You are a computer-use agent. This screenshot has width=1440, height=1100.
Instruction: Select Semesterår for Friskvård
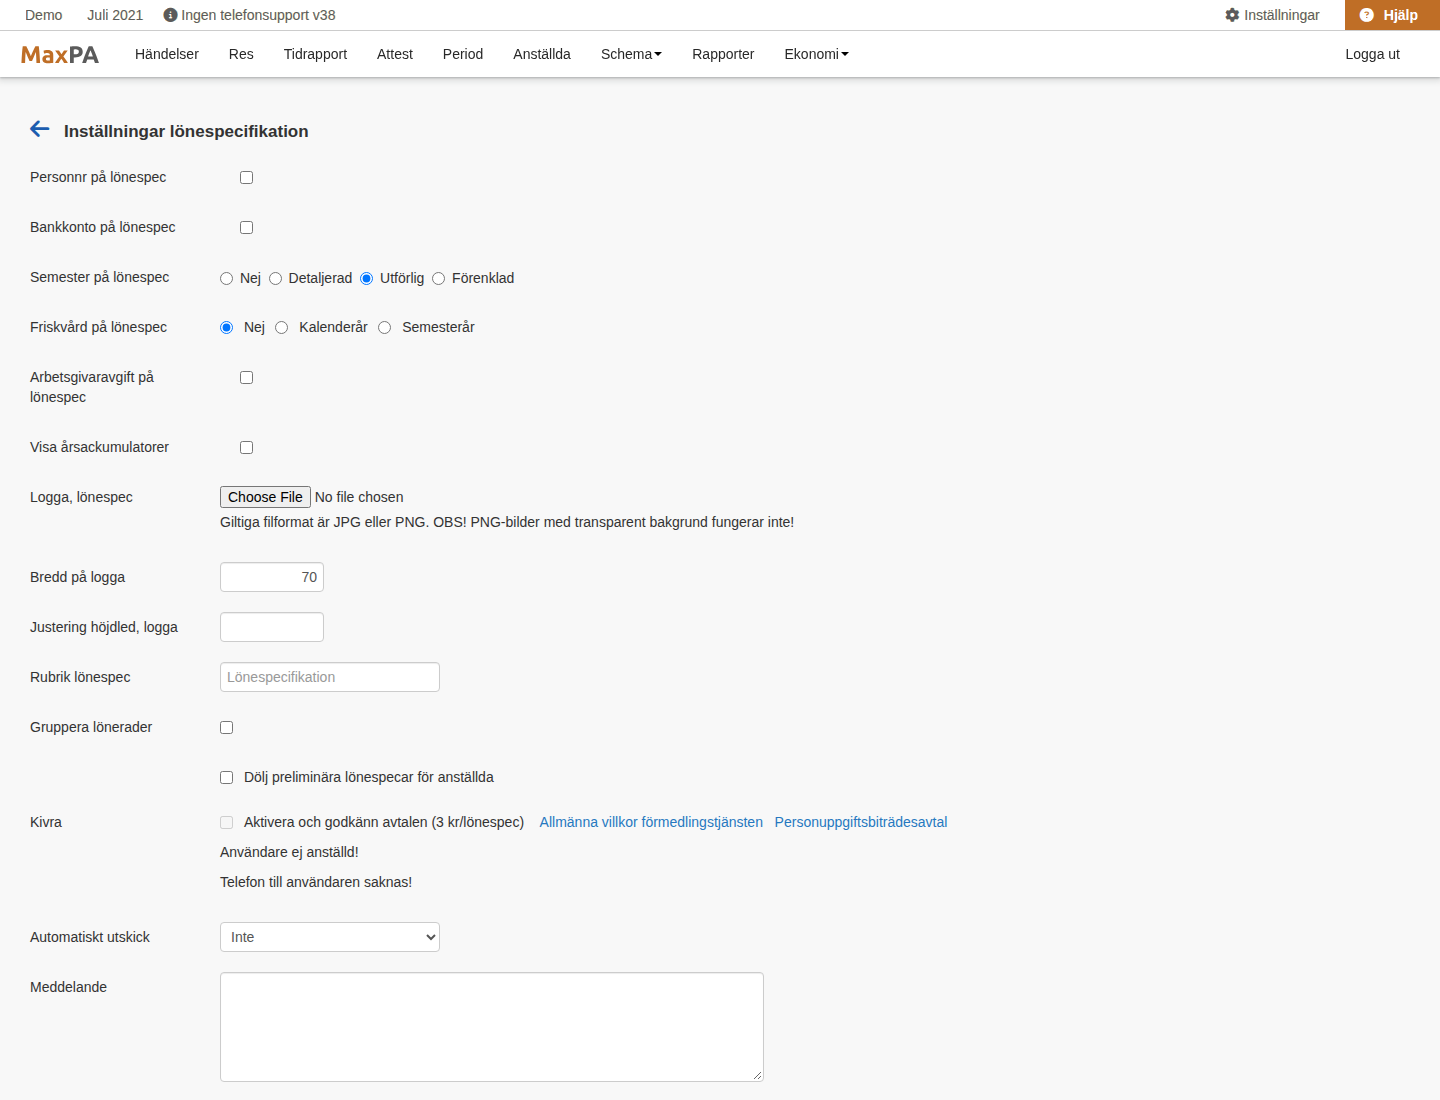pos(384,327)
